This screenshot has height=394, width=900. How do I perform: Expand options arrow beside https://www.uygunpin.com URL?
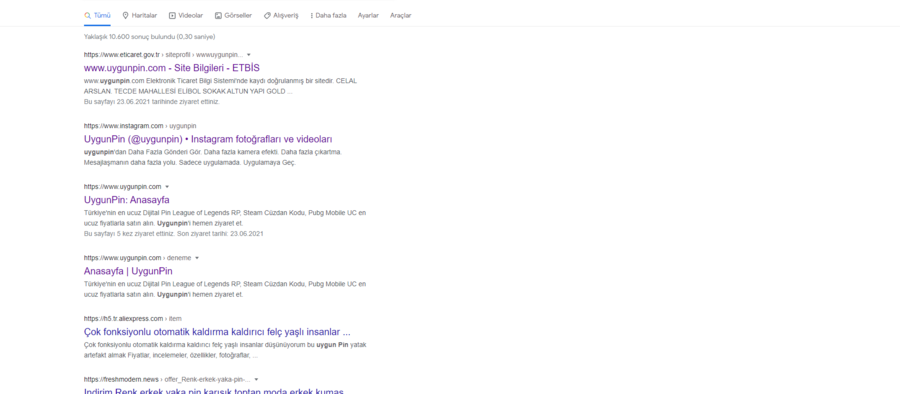[167, 187]
